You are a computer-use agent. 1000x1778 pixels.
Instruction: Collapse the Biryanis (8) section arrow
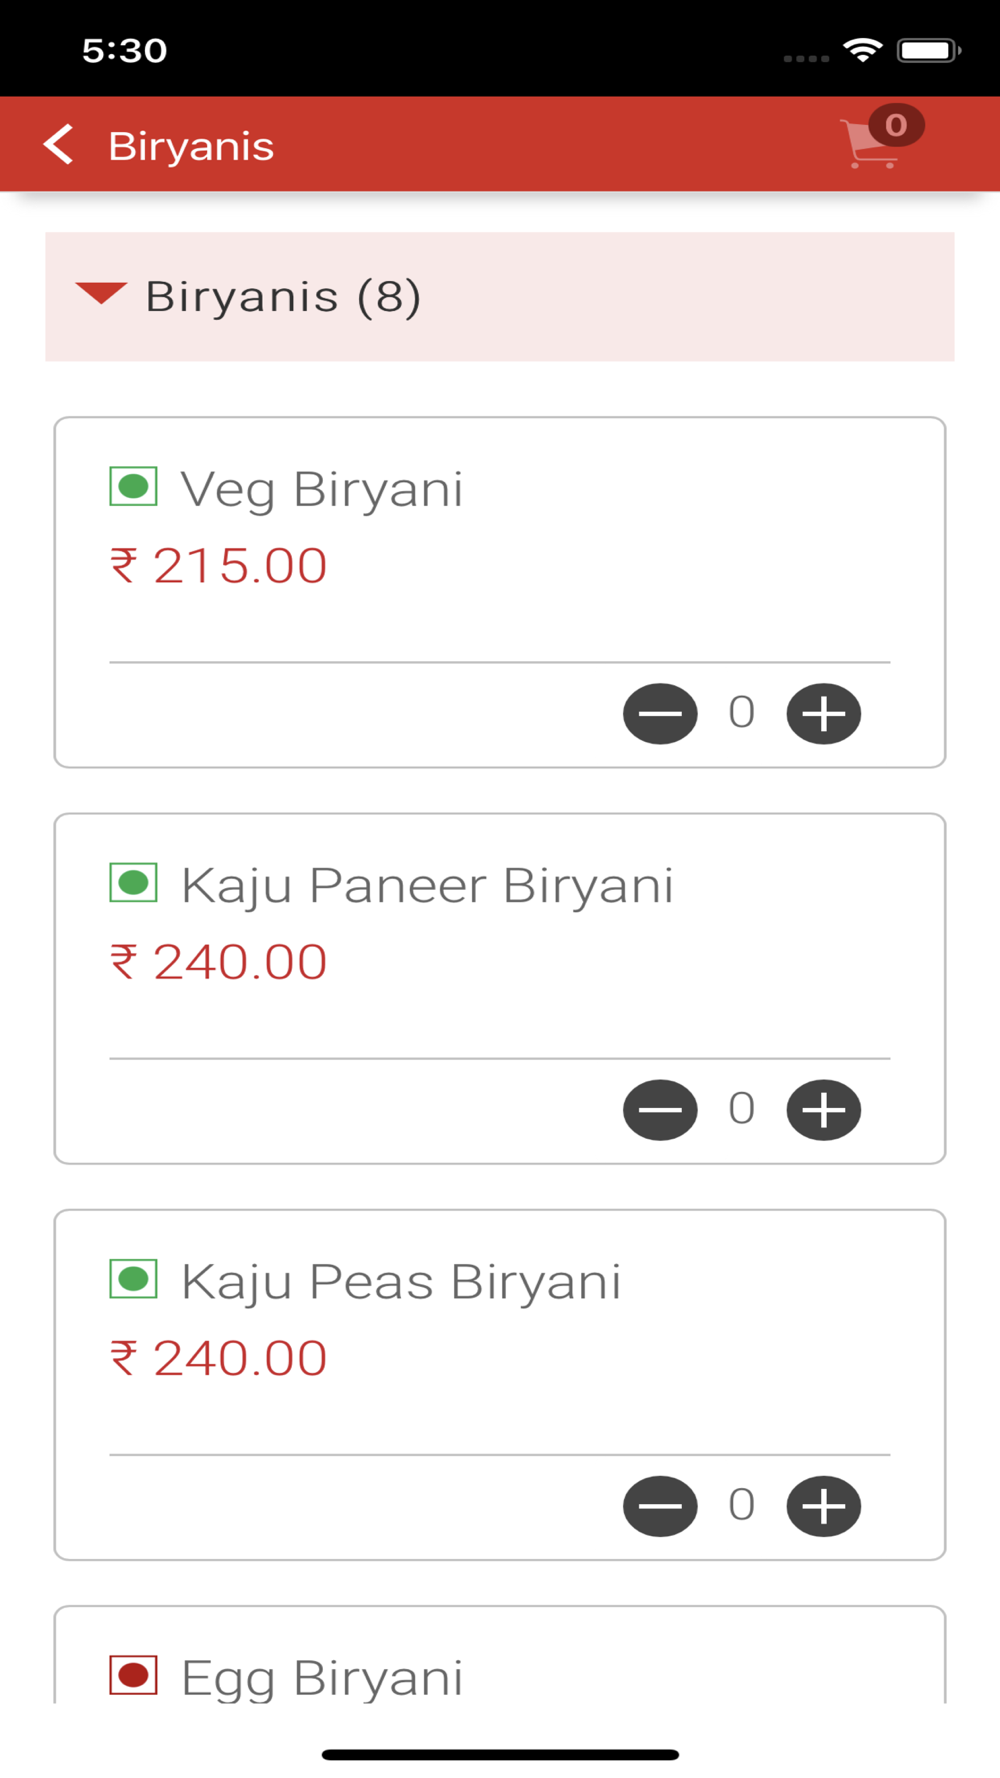pos(101,294)
